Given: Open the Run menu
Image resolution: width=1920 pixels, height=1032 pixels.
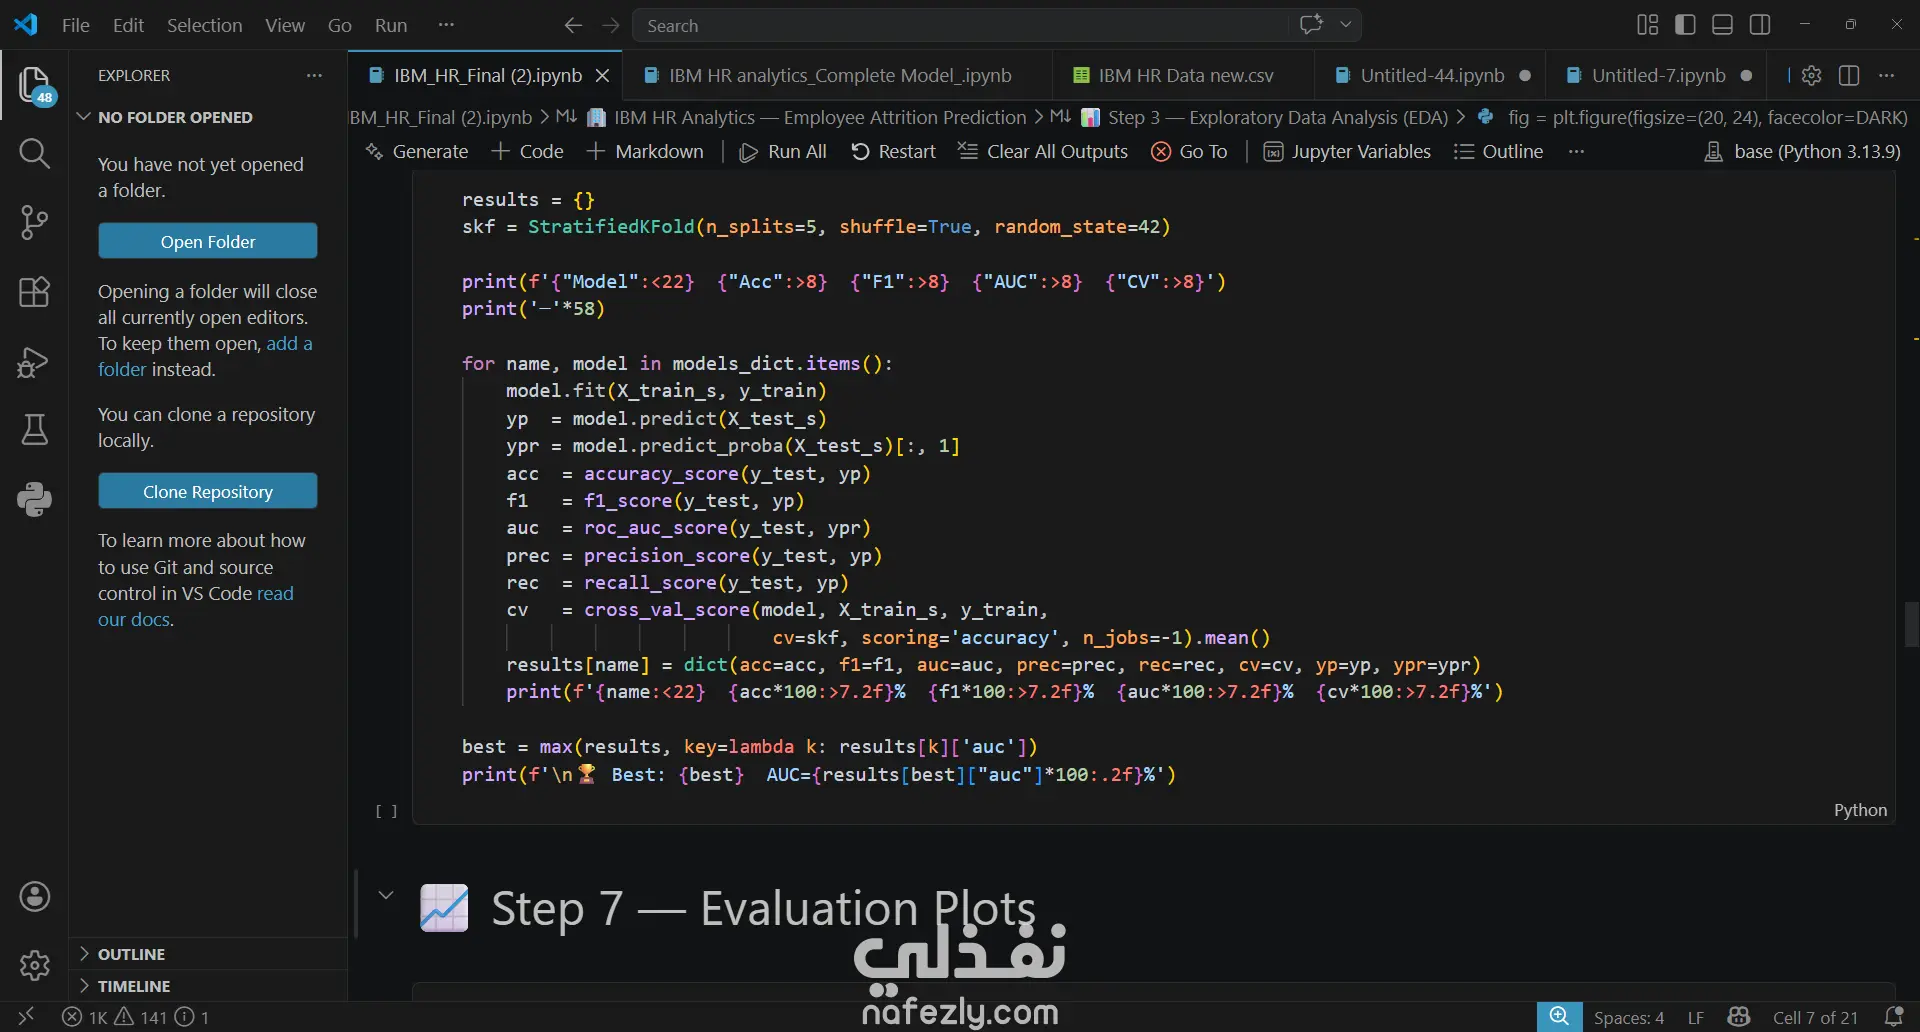Looking at the screenshot, I should click(391, 25).
